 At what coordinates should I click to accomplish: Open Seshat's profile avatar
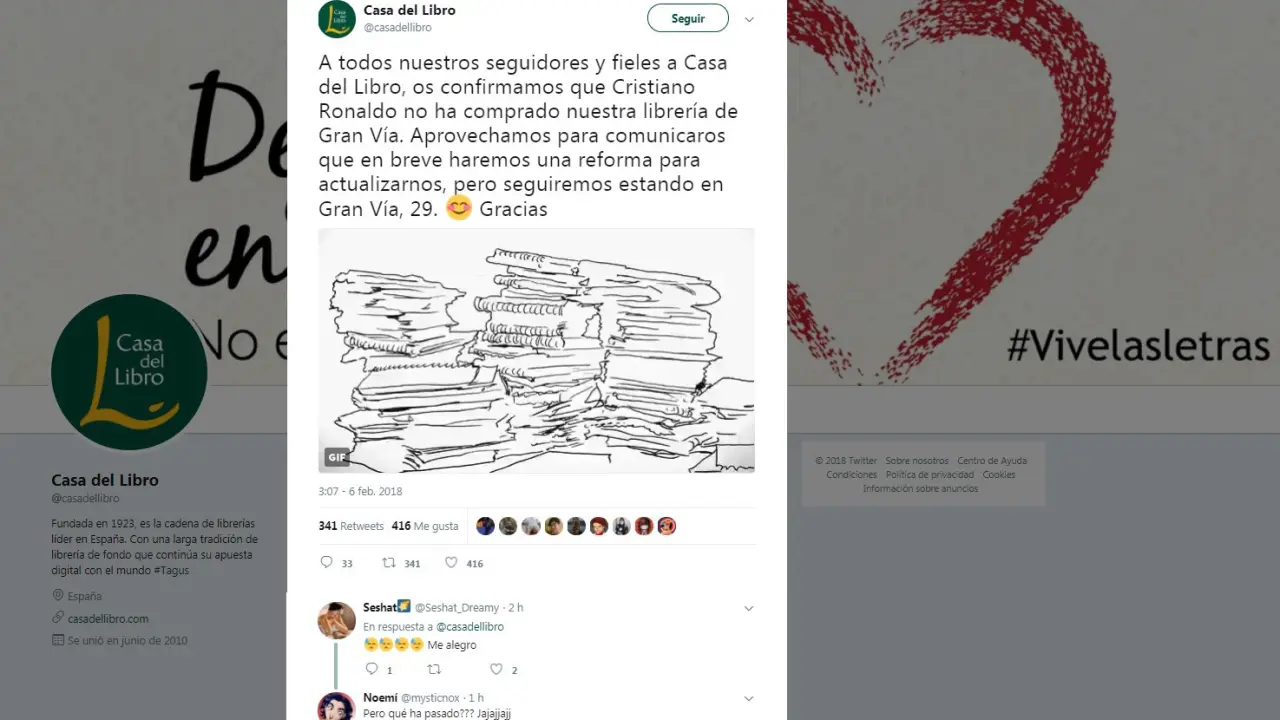pos(337,620)
